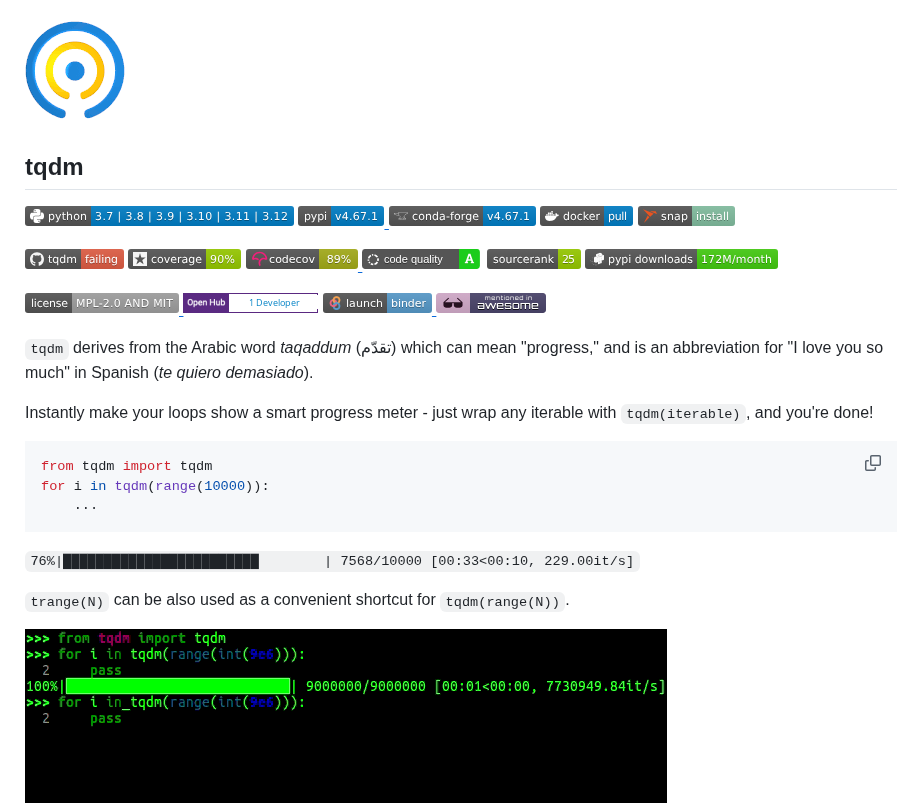The width and height of the screenshot is (916, 803).
Task: Open the sourcerank 25 badge
Action: 534,259
